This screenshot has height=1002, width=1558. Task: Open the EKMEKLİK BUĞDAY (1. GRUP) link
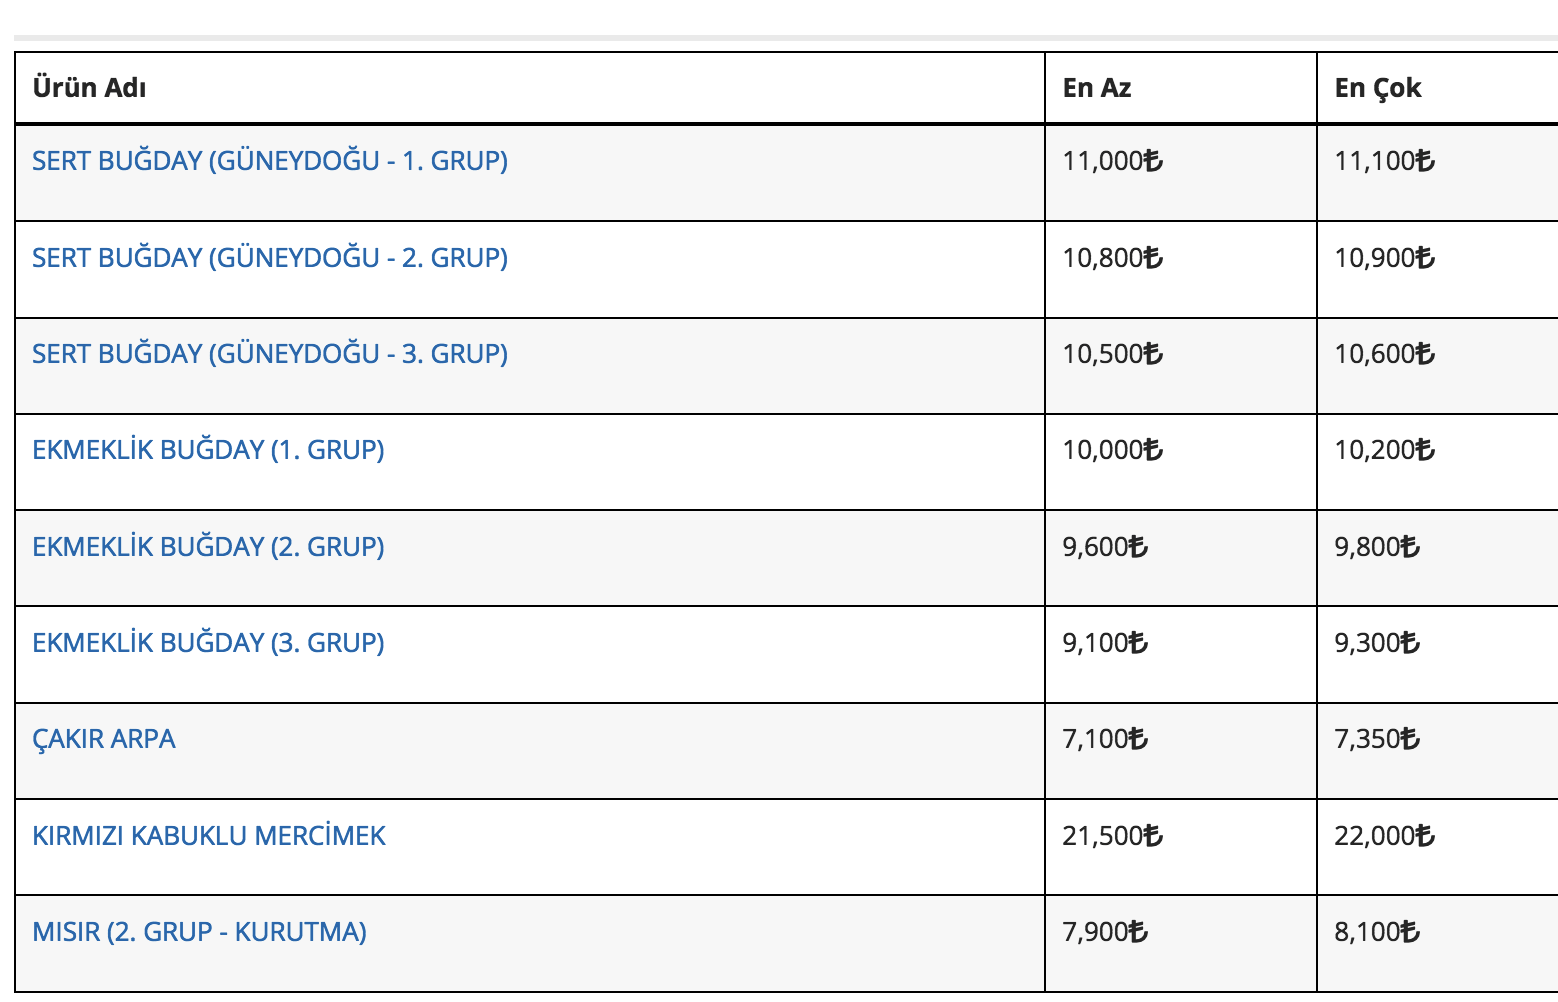click(x=208, y=450)
